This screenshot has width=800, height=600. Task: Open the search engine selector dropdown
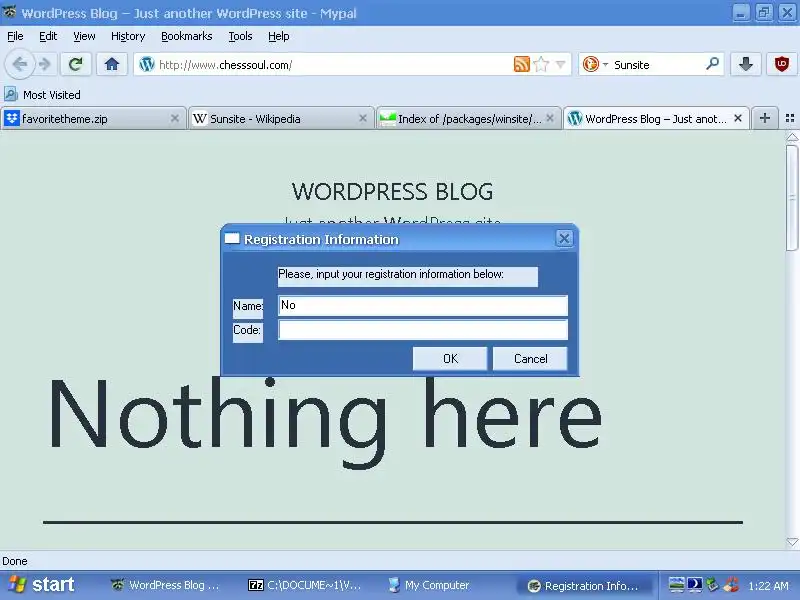pyautogui.click(x=595, y=64)
